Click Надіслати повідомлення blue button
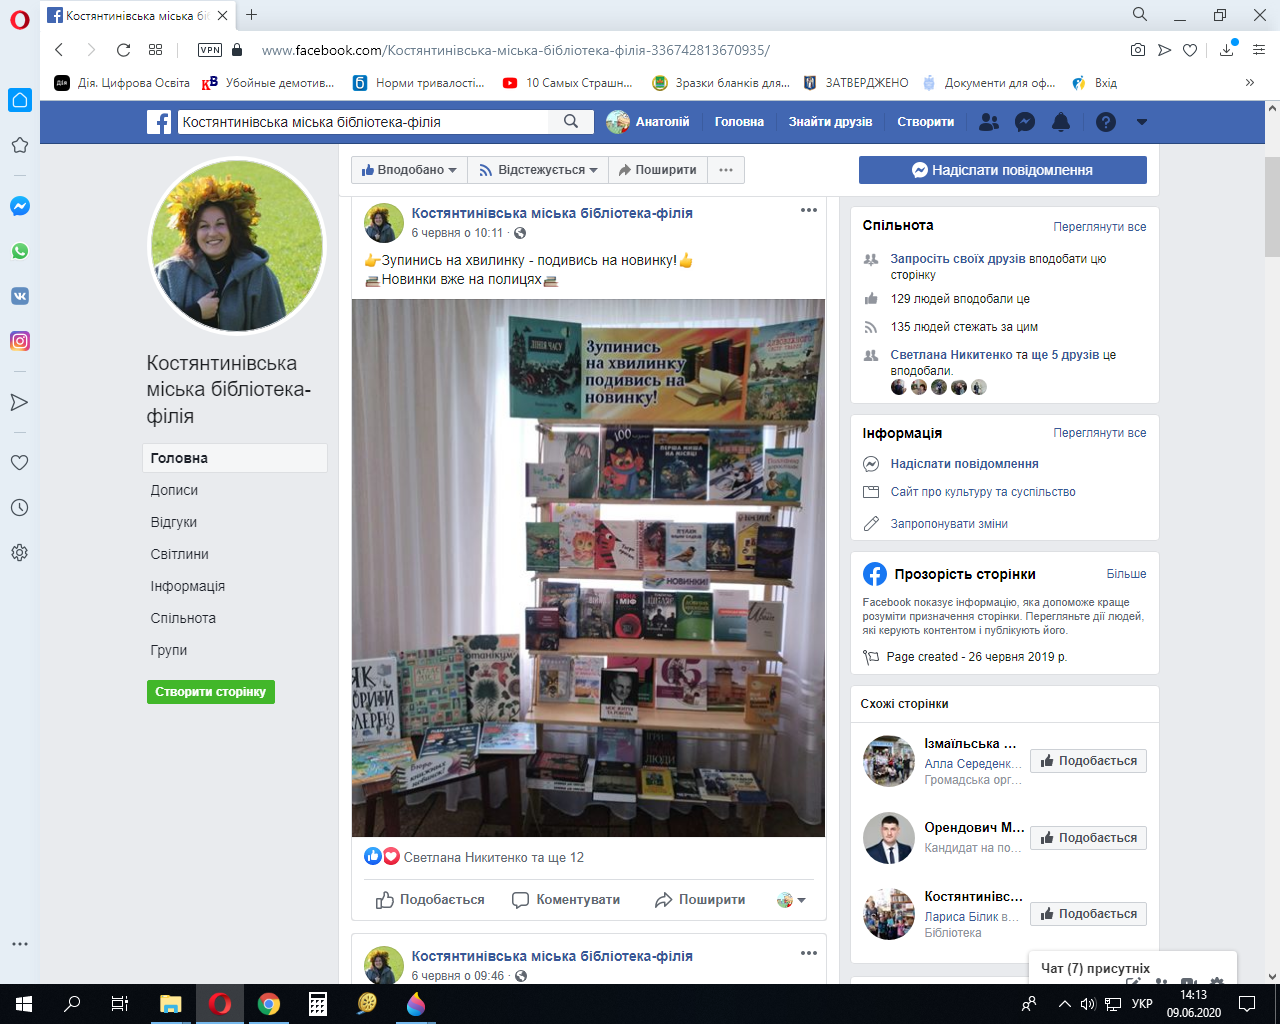This screenshot has height=1024, width=1280. (x=1002, y=170)
